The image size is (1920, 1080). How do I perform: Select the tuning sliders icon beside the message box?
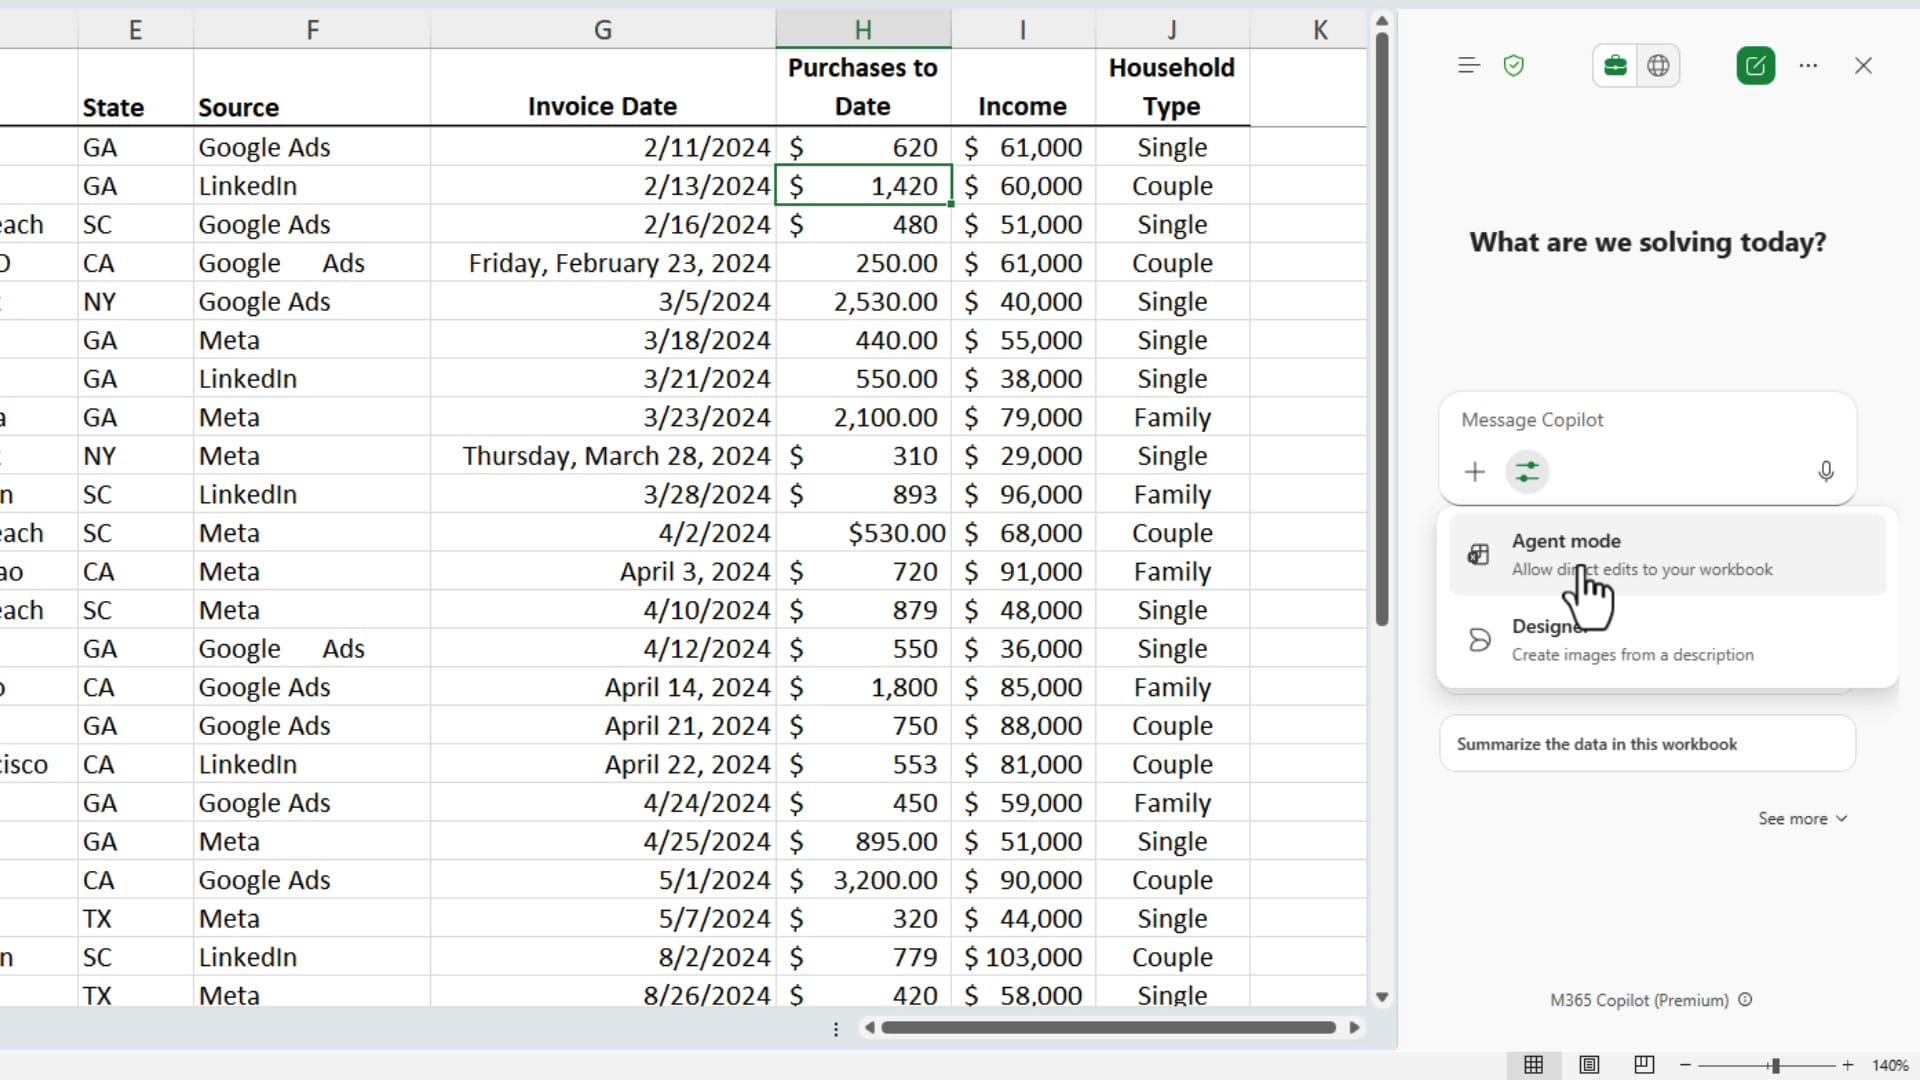click(1528, 471)
